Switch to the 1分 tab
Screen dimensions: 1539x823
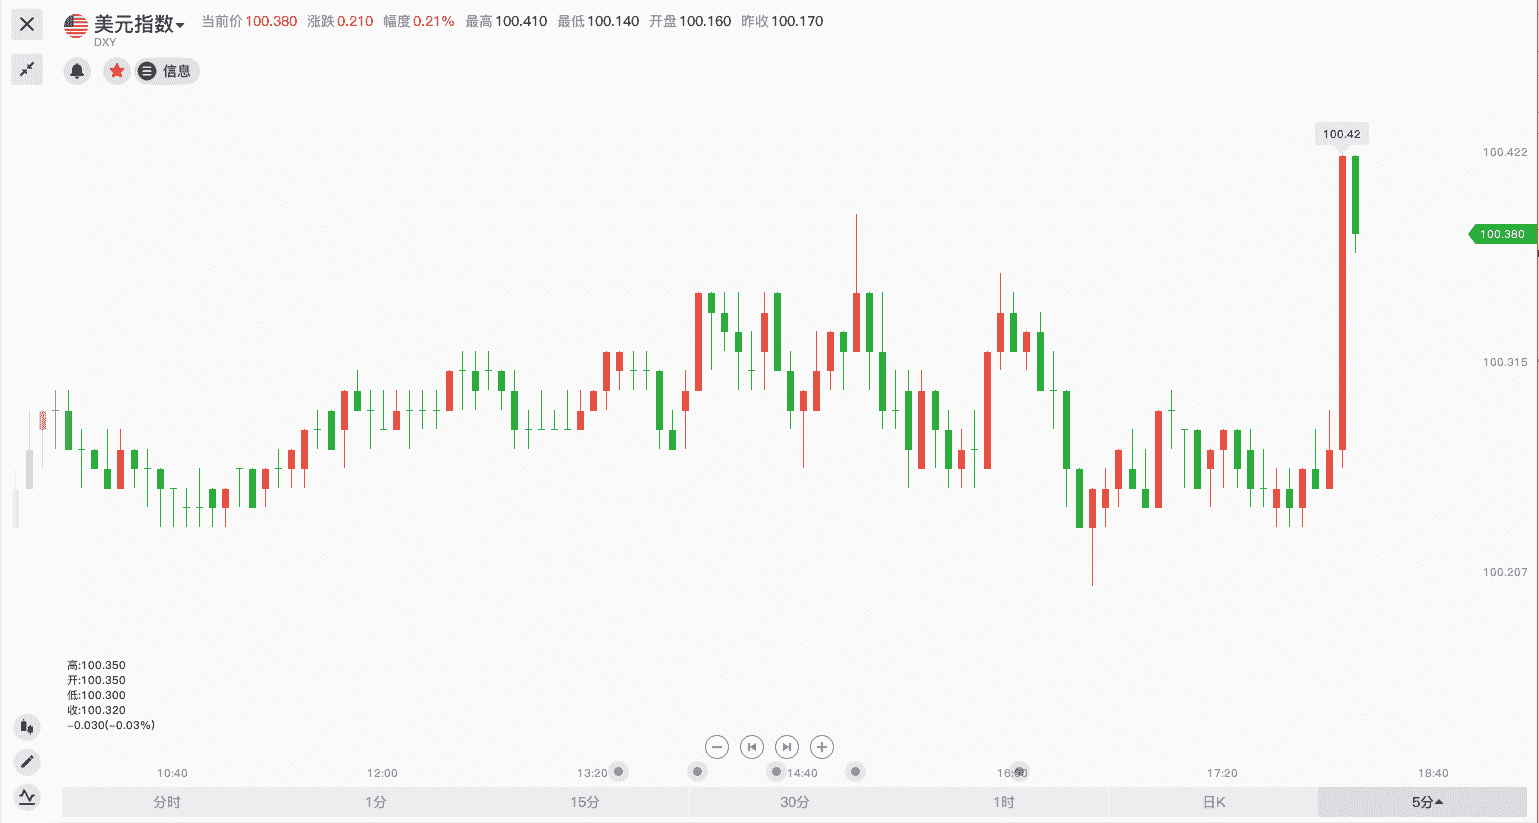click(x=376, y=802)
